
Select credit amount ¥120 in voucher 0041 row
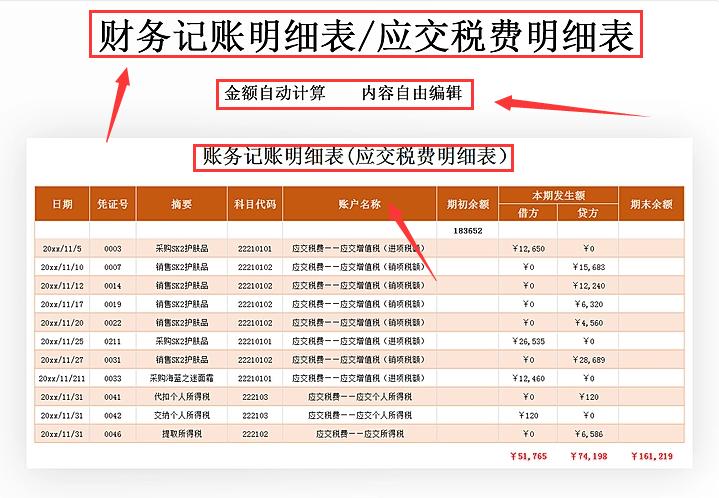(589, 397)
